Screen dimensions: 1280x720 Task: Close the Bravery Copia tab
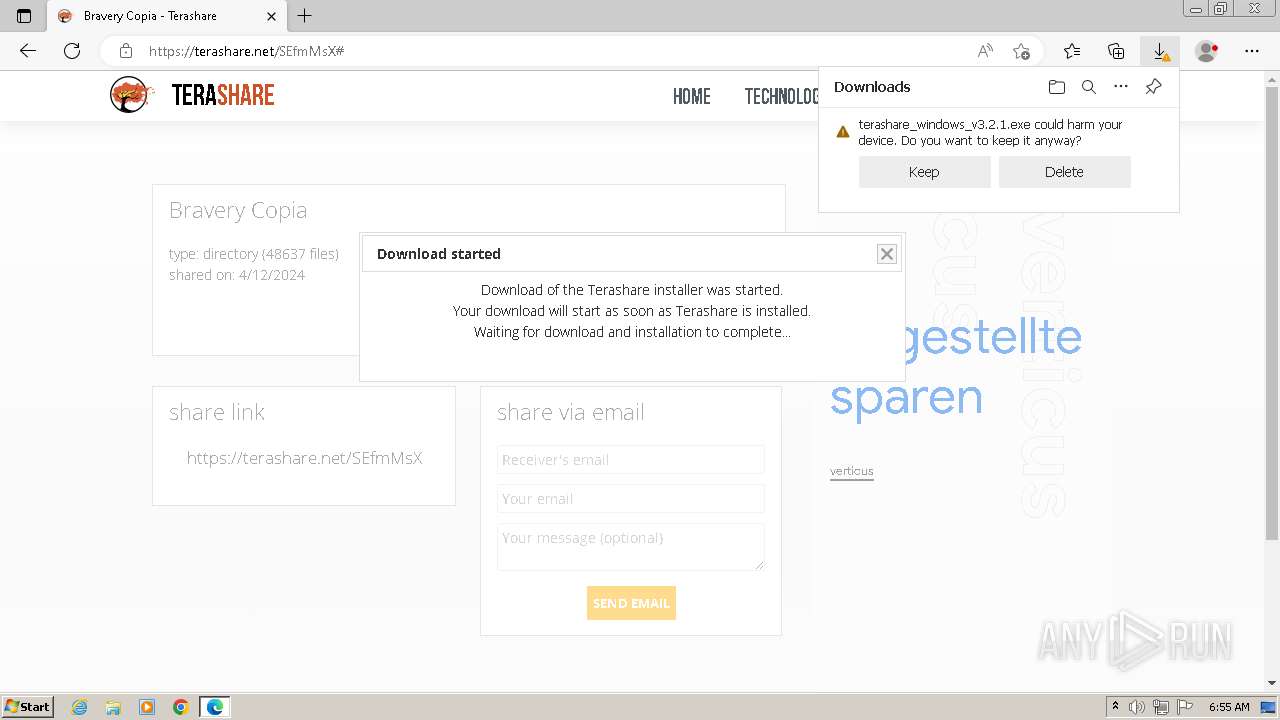click(x=272, y=16)
